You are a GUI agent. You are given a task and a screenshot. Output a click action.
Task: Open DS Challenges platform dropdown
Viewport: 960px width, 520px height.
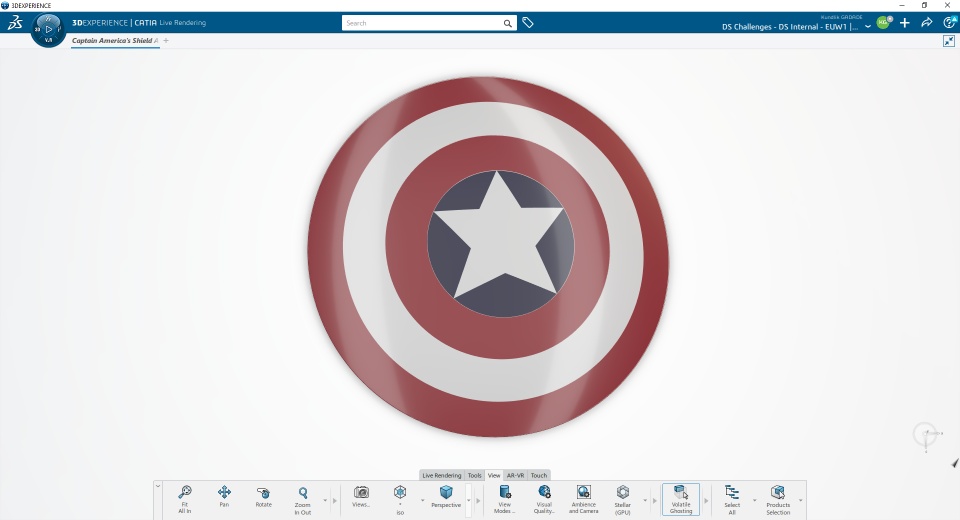point(868,27)
